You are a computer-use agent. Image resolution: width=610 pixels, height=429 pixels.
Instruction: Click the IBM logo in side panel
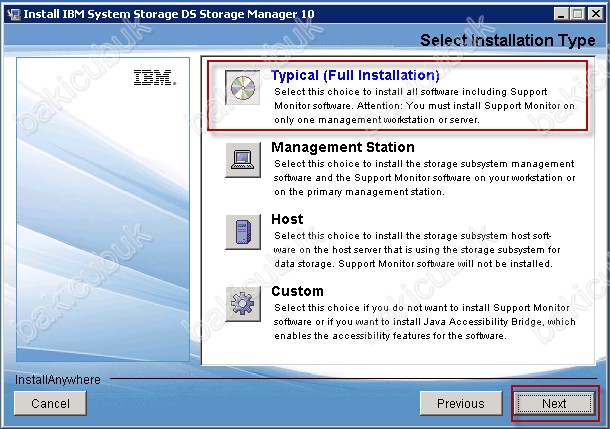pos(155,77)
